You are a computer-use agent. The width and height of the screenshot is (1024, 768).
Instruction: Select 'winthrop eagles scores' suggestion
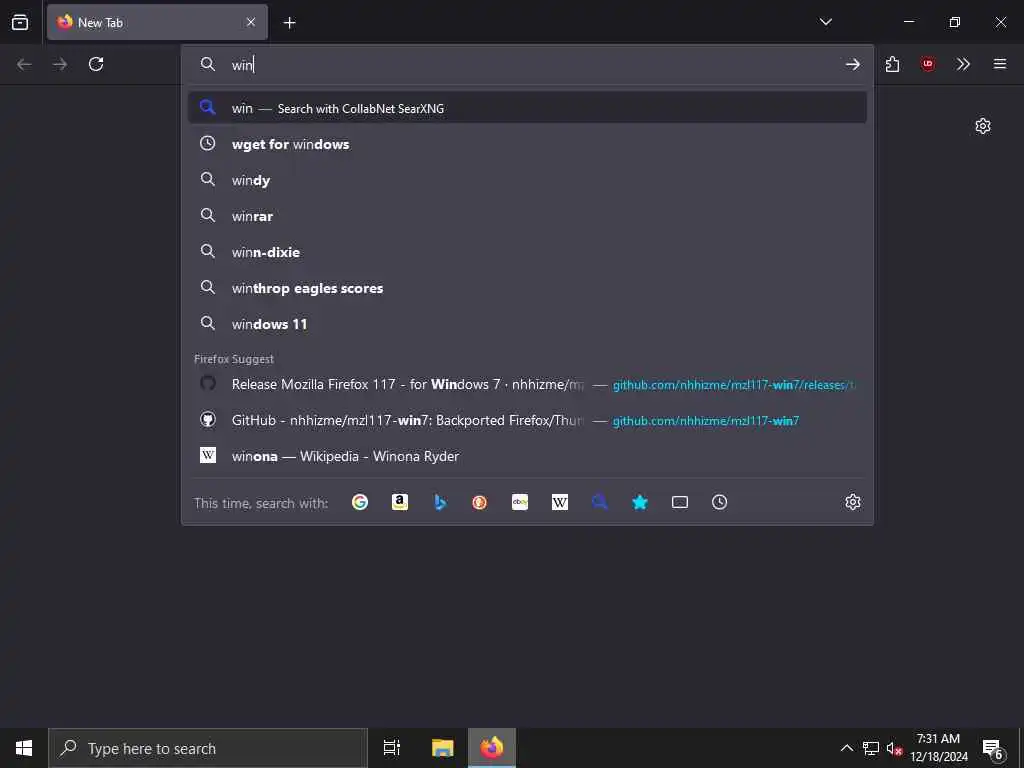pos(527,287)
